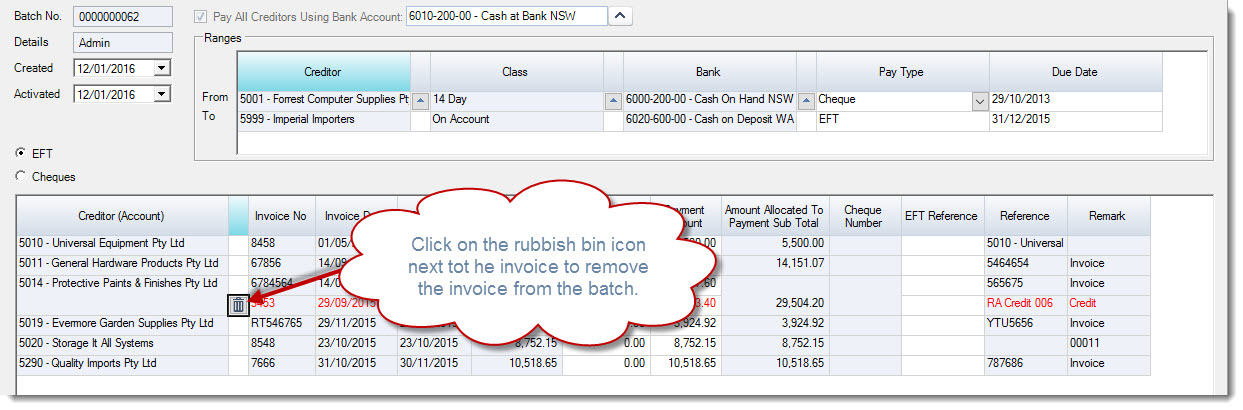Open the Created date dropdown
The width and height of the screenshot is (1243, 410).
(x=162, y=68)
